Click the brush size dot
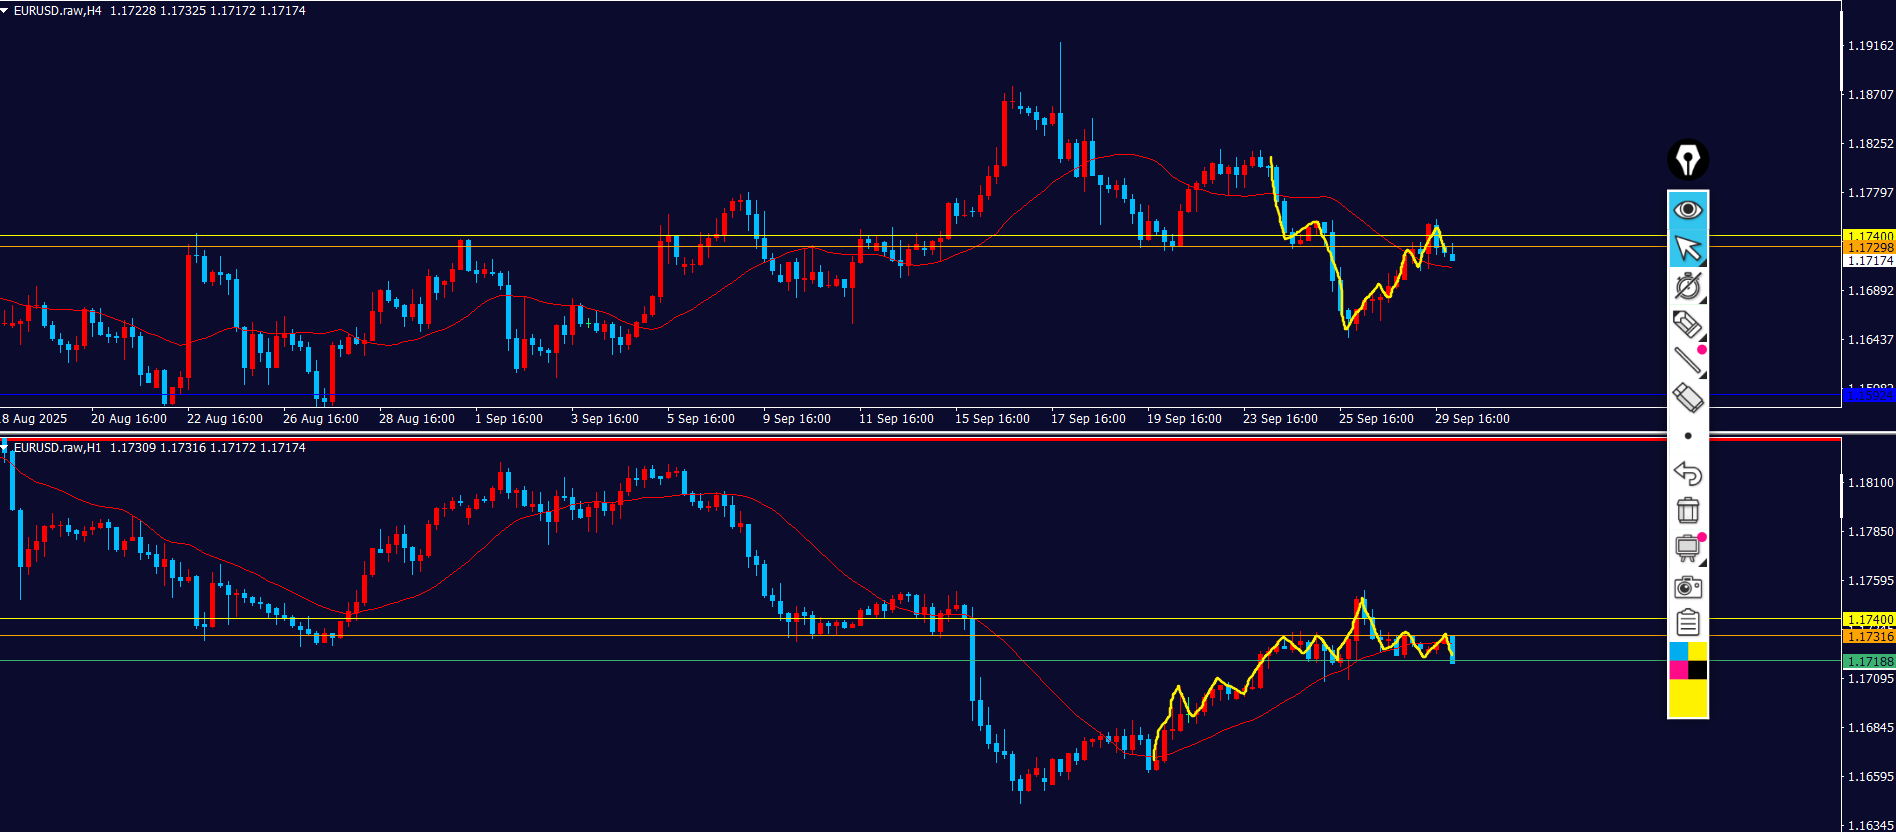This screenshot has height=832, width=1896. (x=1688, y=436)
